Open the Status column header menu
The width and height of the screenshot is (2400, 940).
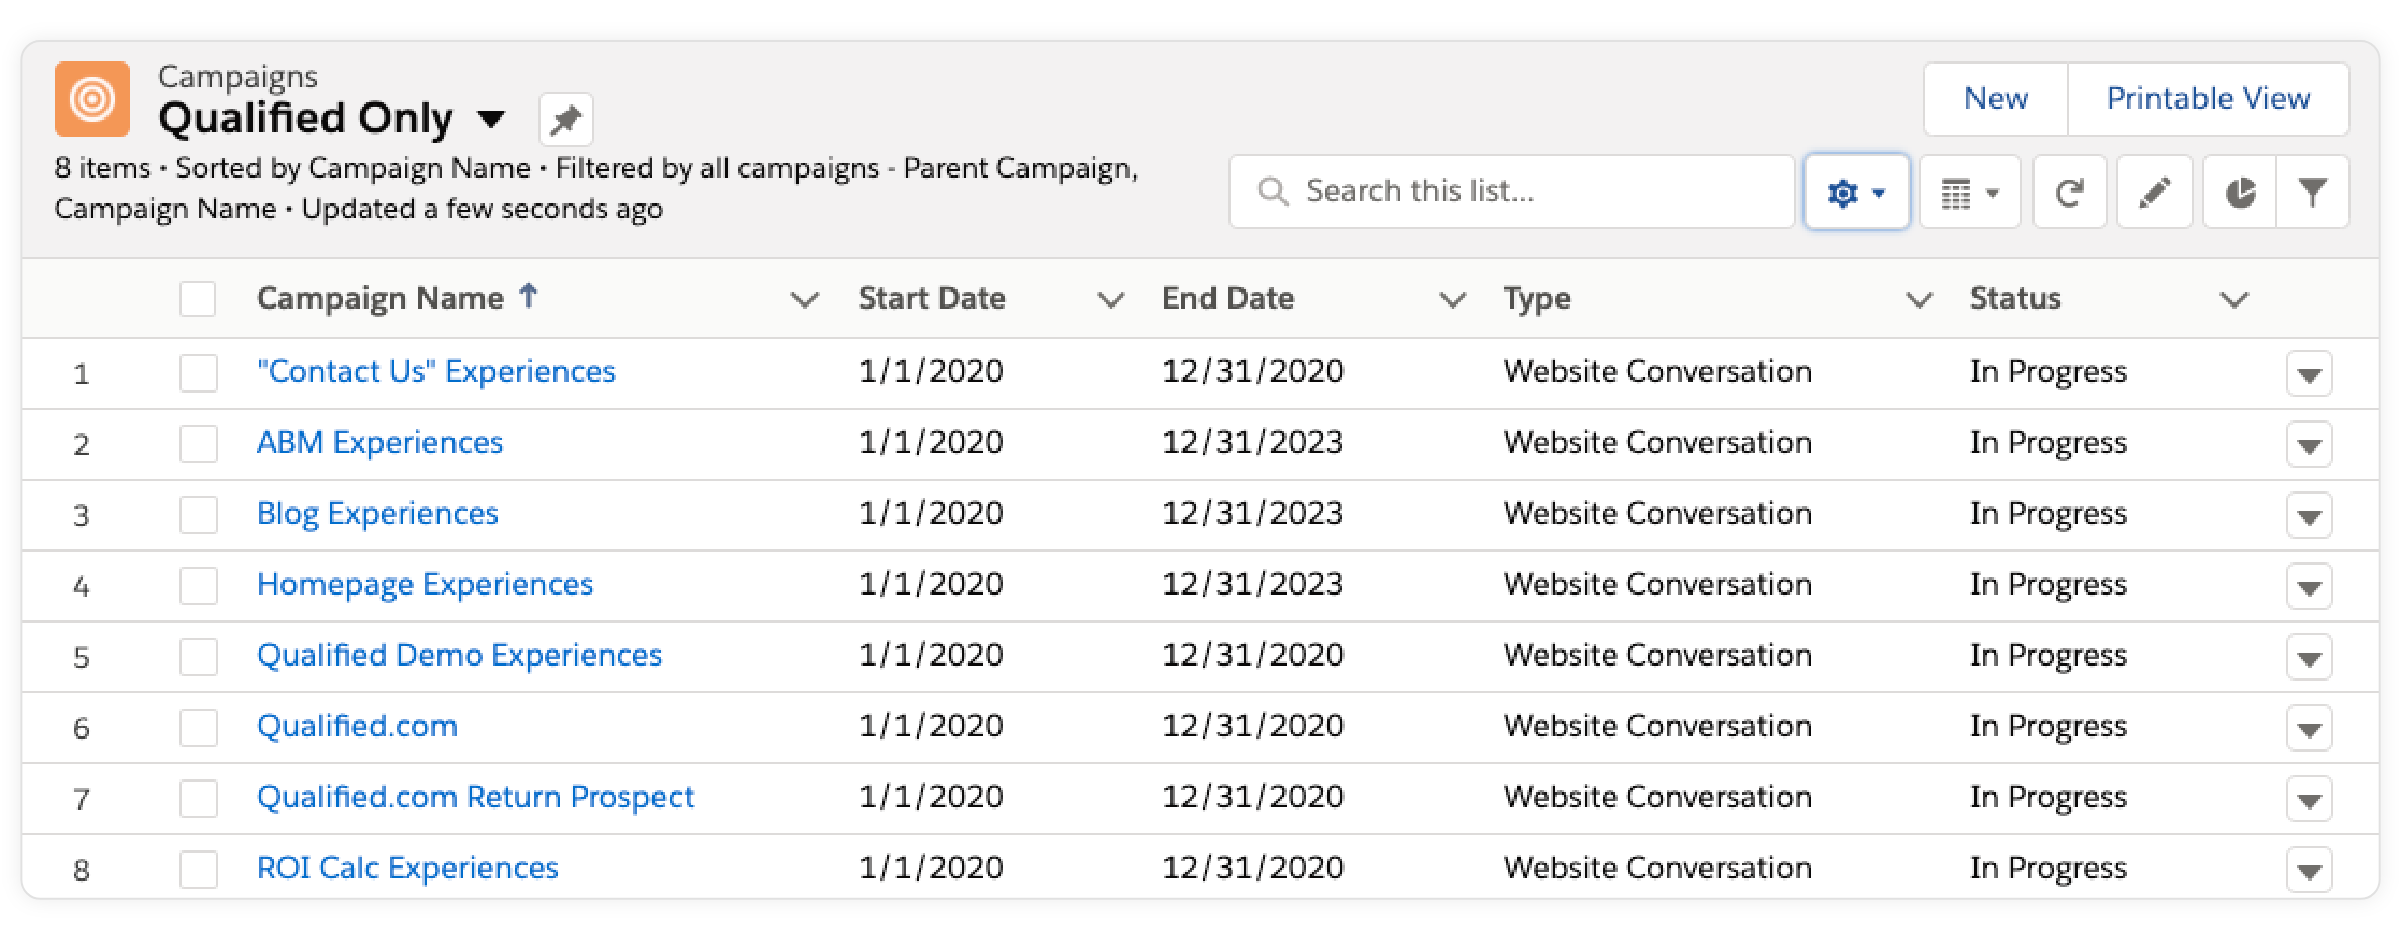2234,298
